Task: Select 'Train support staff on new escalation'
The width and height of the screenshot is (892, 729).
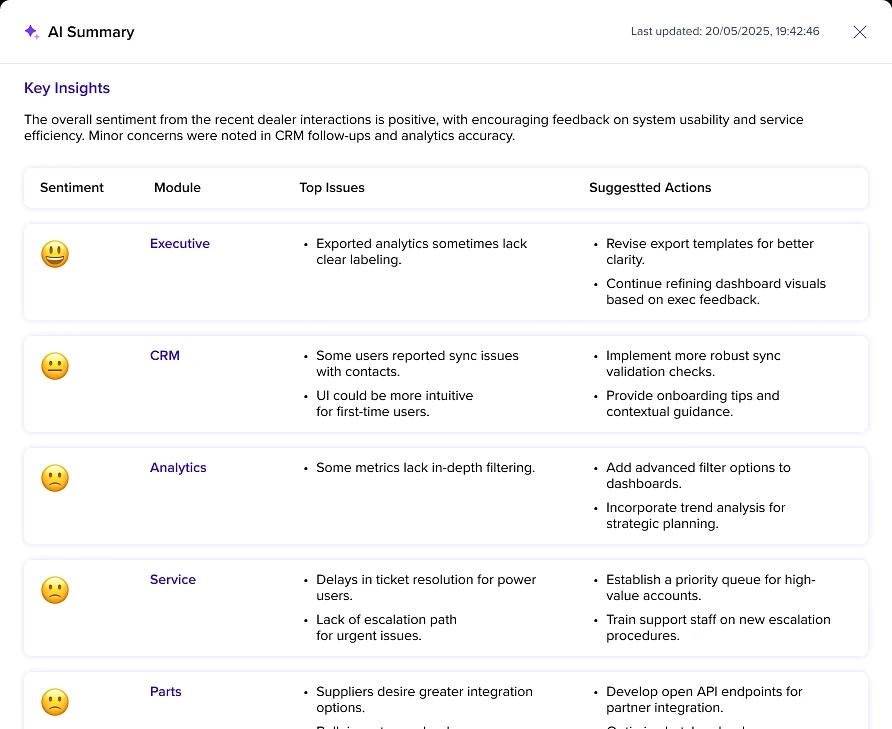Action: [x=718, y=628]
